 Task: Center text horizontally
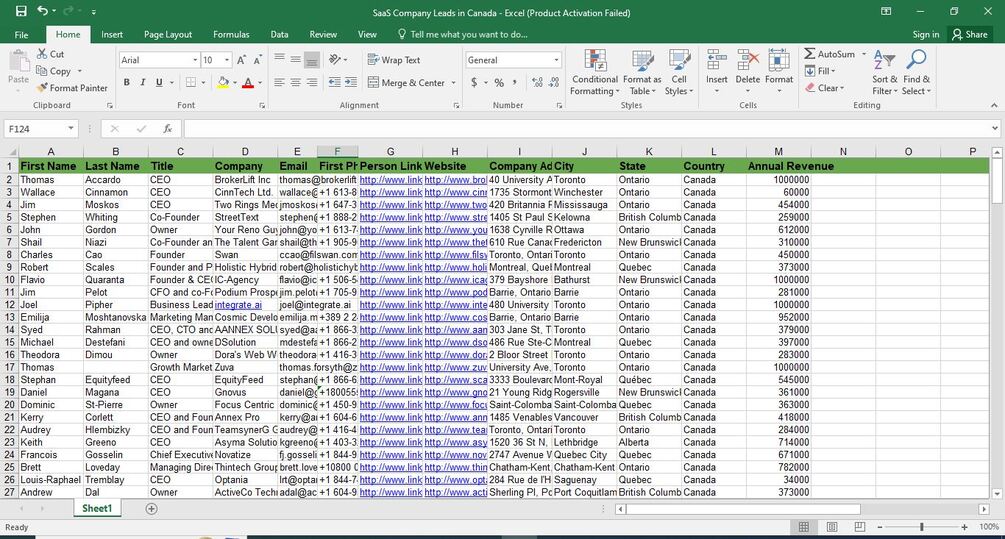tap(295, 82)
